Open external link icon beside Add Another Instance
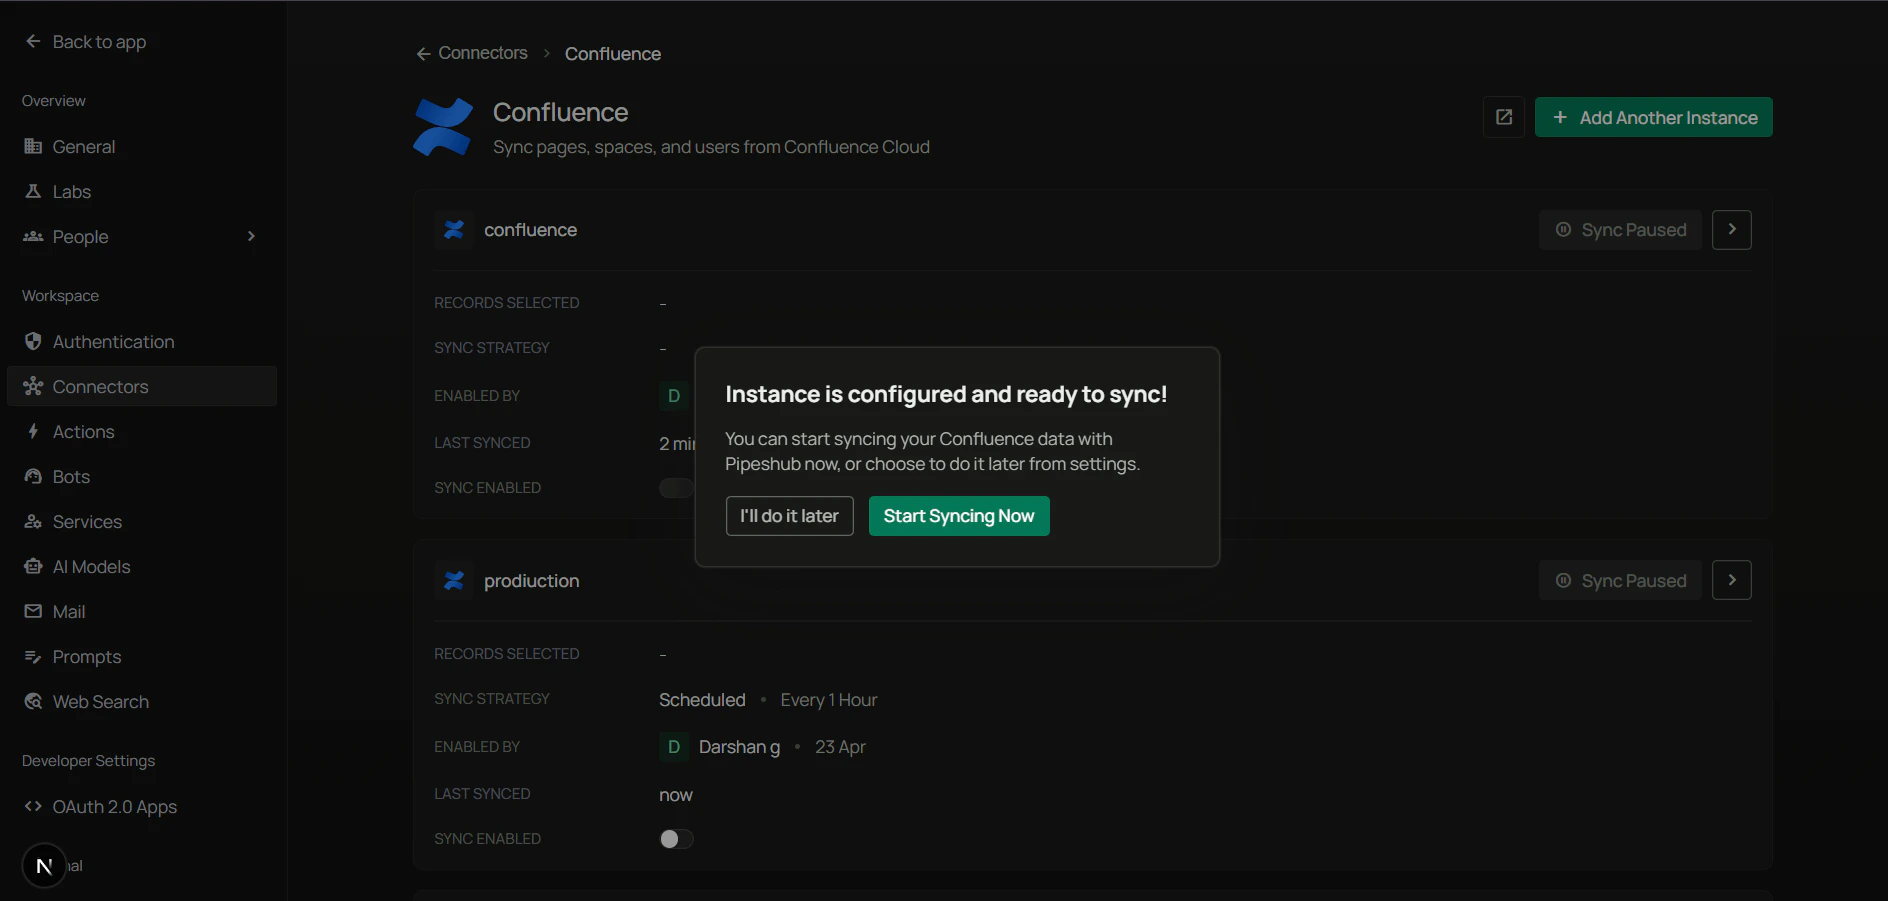This screenshot has width=1888, height=901. coord(1504,117)
